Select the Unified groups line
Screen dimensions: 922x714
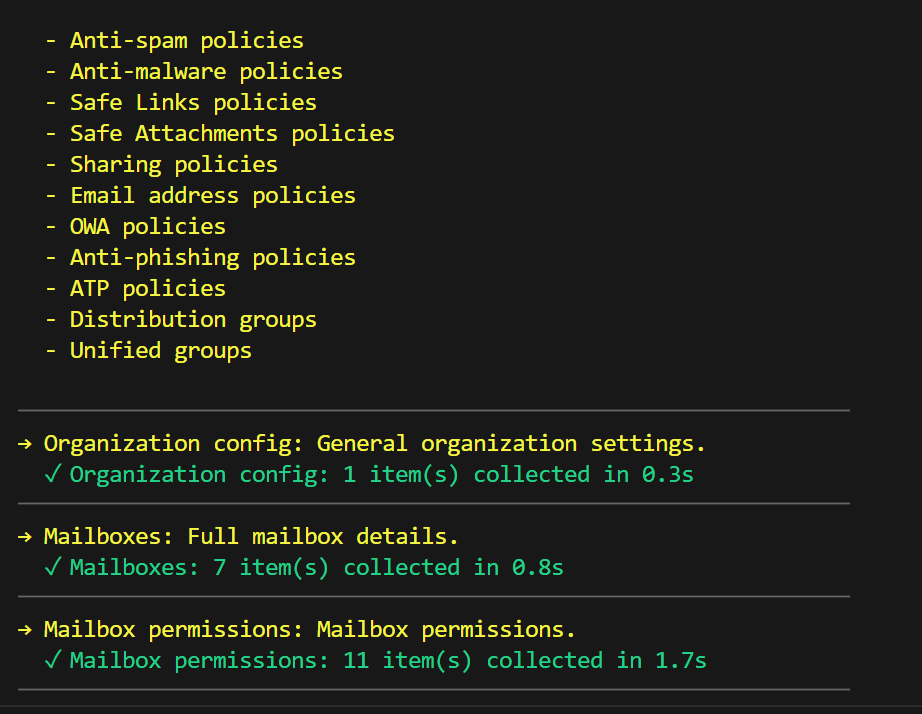pos(160,351)
